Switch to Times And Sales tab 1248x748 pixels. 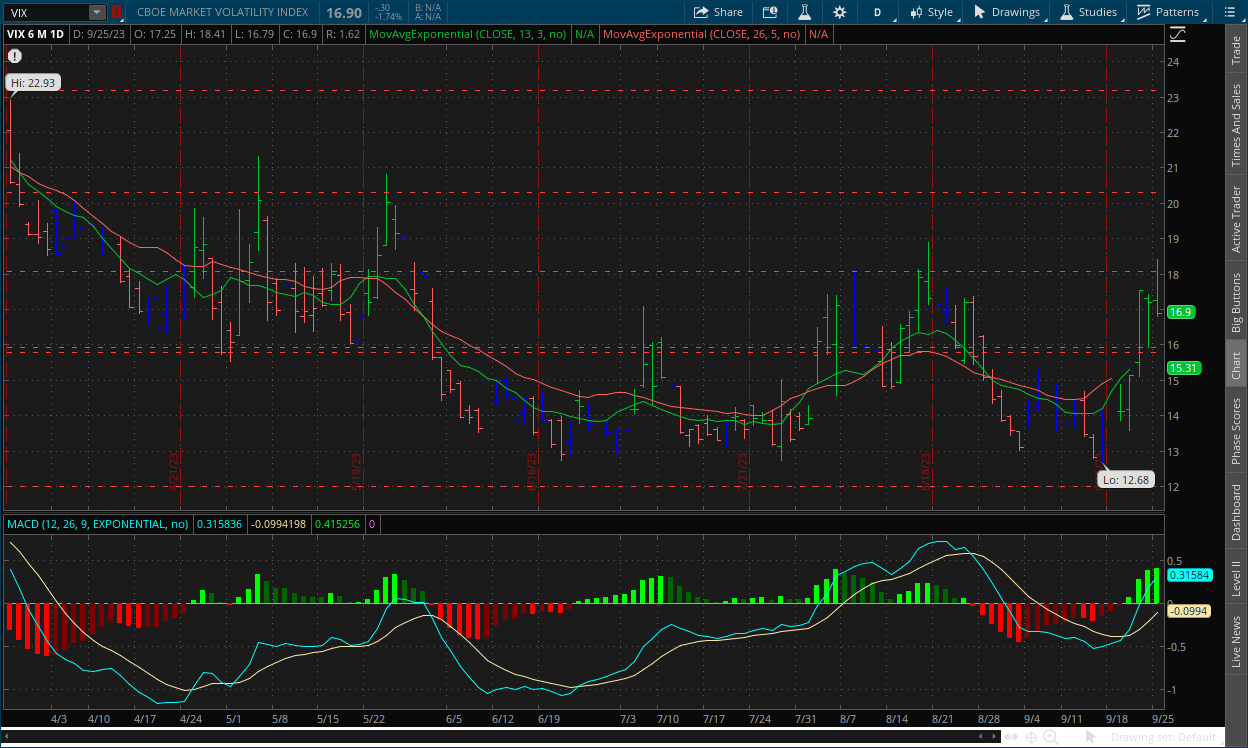1236,125
